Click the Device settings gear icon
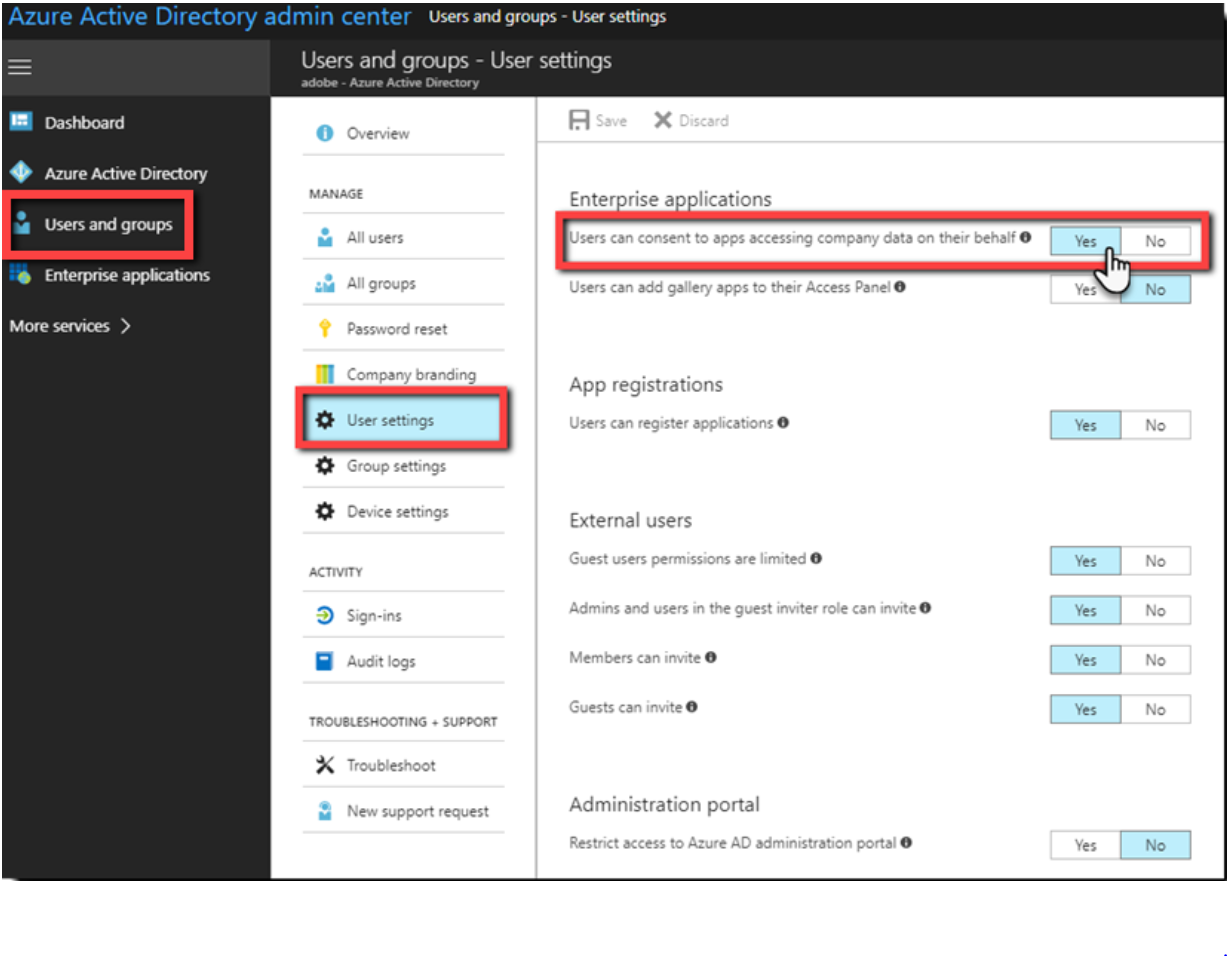This screenshot has width=1227, height=956. pos(324,511)
